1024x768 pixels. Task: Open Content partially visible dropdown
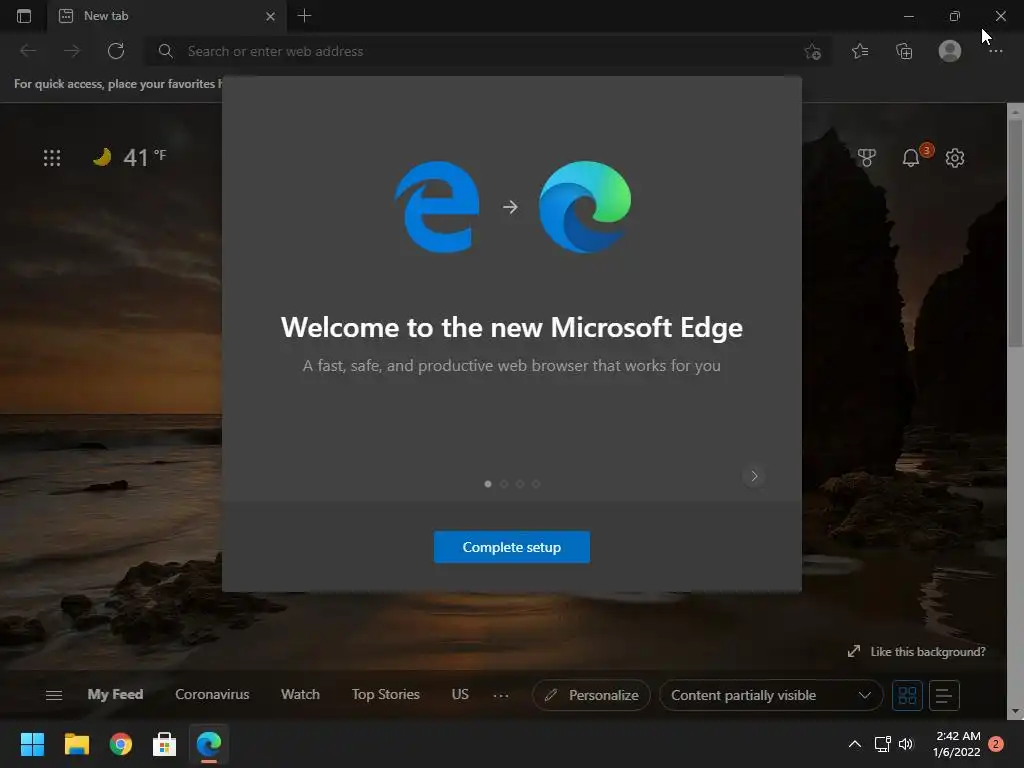pos(771,696)
